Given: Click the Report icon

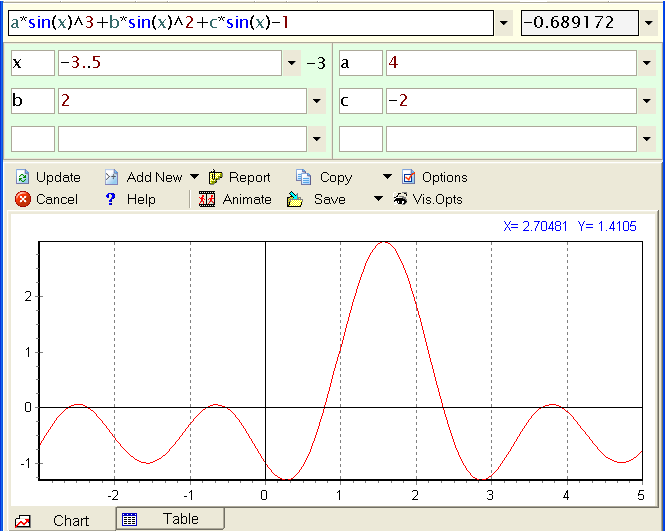Looking at the screenshot, I should pos(215,177).
